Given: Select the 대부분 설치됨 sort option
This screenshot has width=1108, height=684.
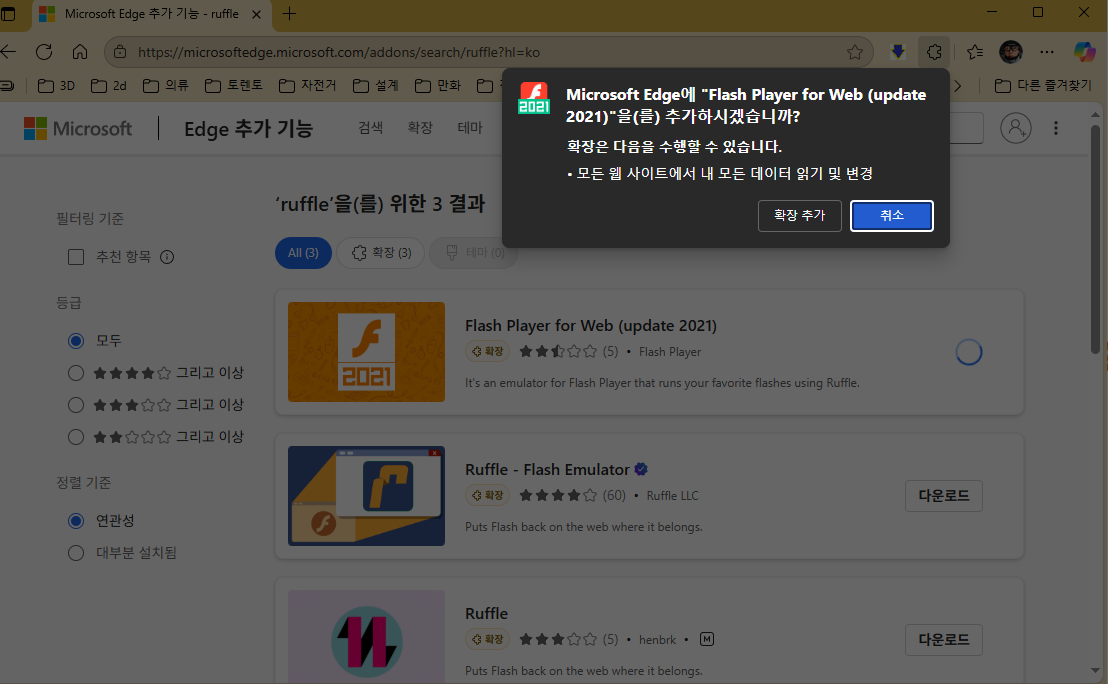Looking at the screenshot, I should click(x=75, y=552).
